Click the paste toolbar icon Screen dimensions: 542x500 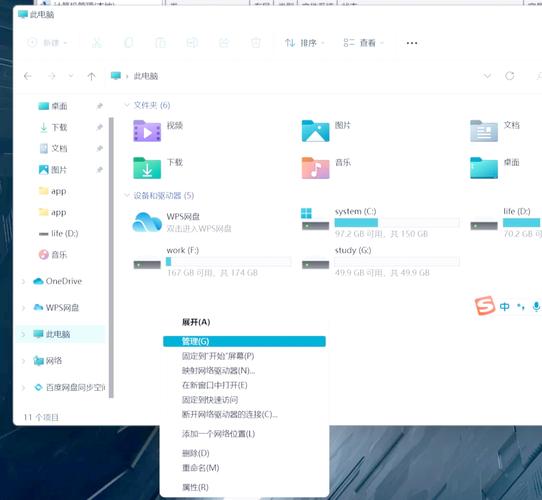[x=160, y=43]
